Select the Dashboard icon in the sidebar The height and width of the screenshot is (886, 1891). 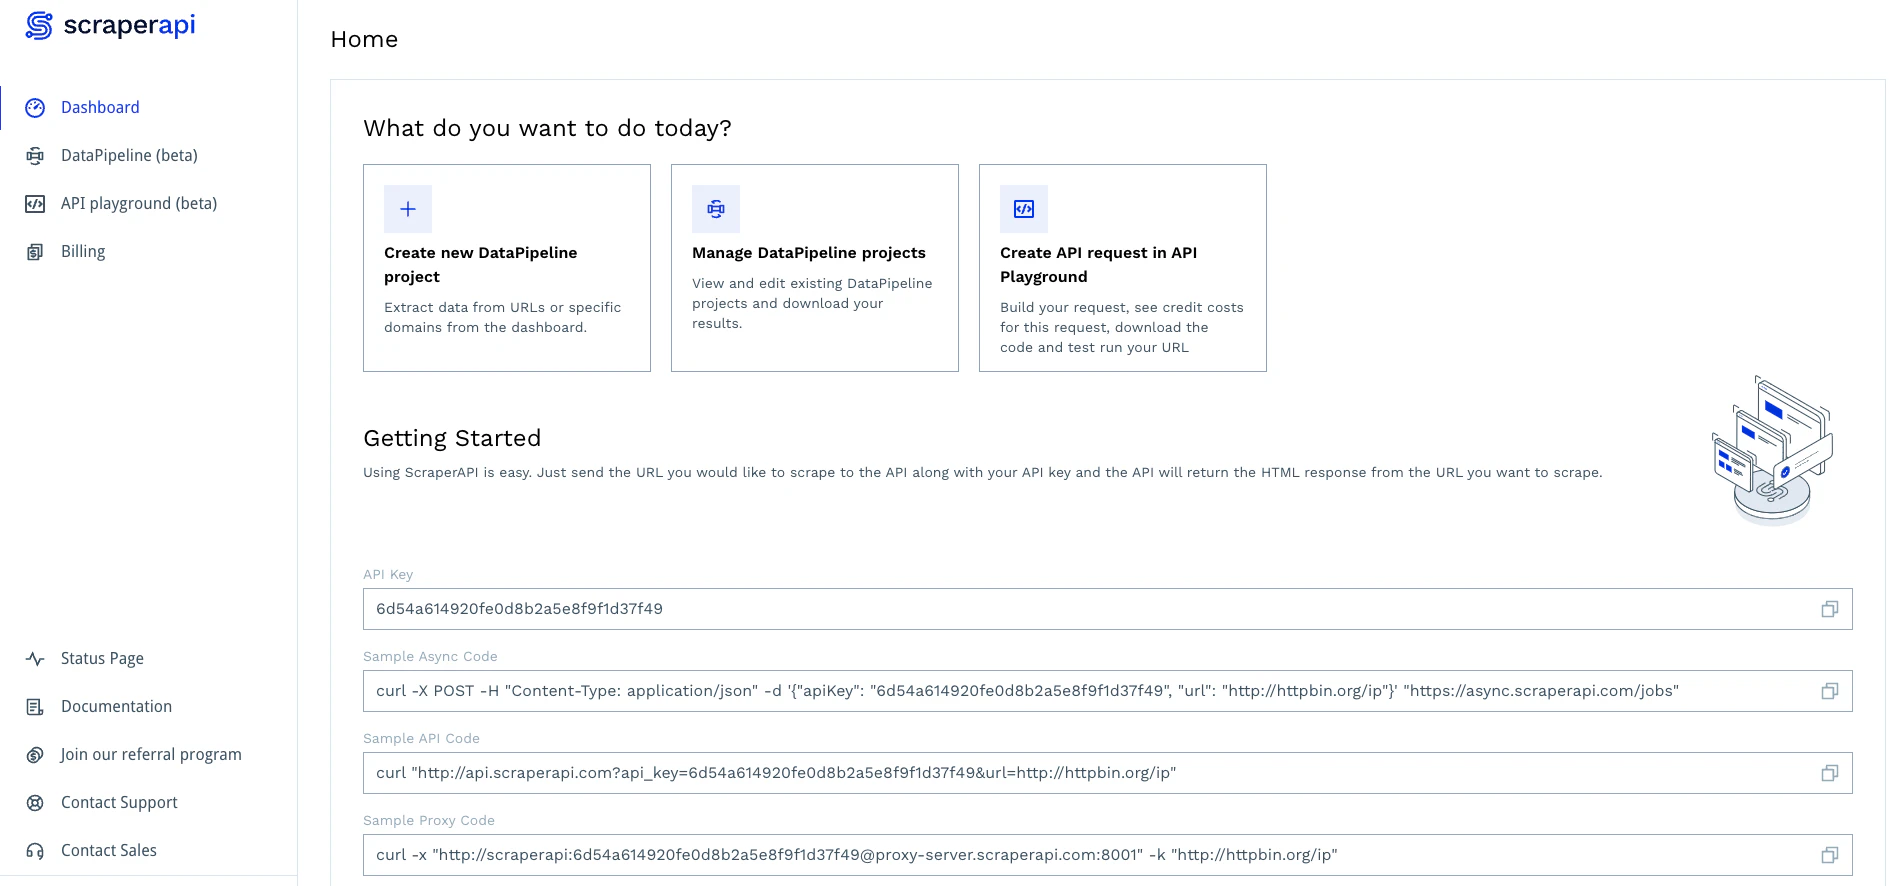point(37,107)
